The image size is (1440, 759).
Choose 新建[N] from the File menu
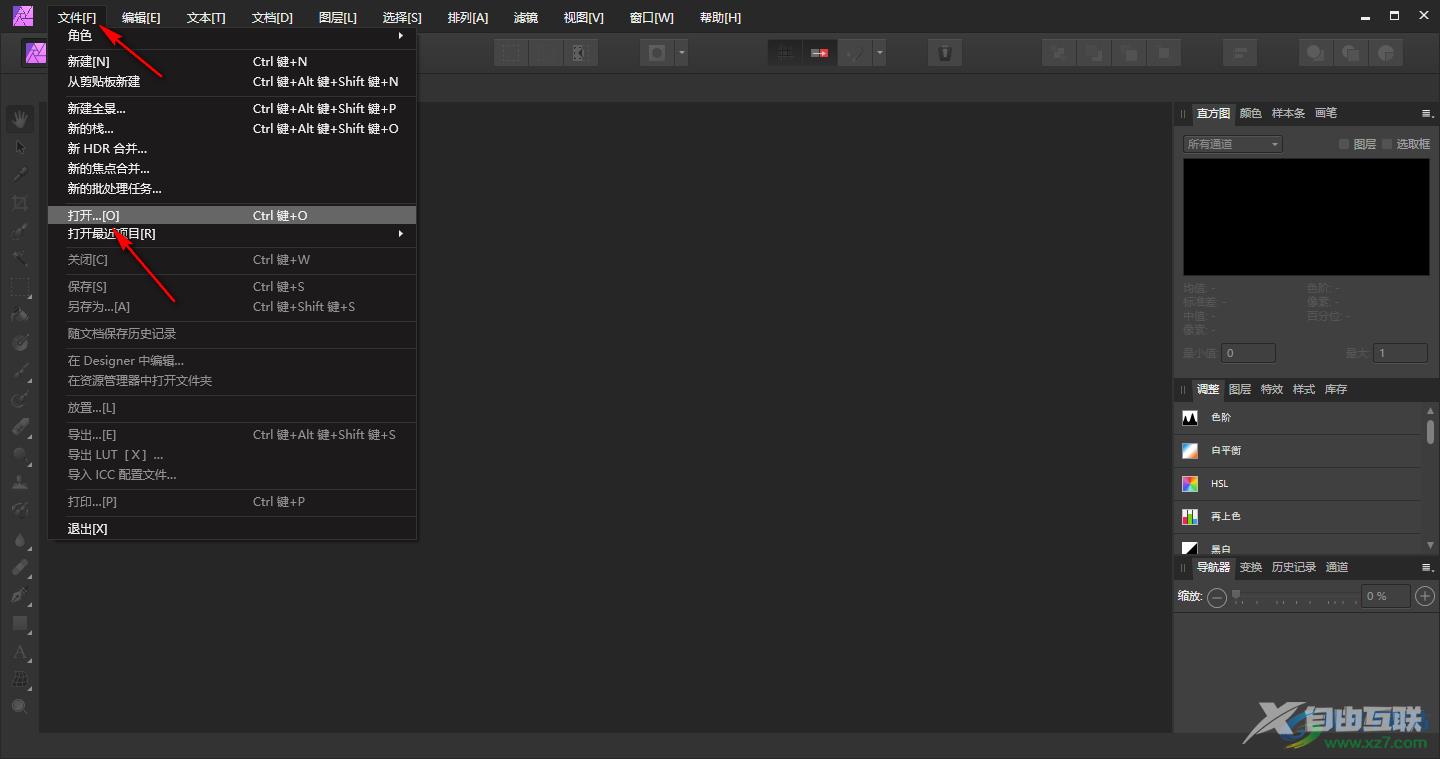(232, 61)
